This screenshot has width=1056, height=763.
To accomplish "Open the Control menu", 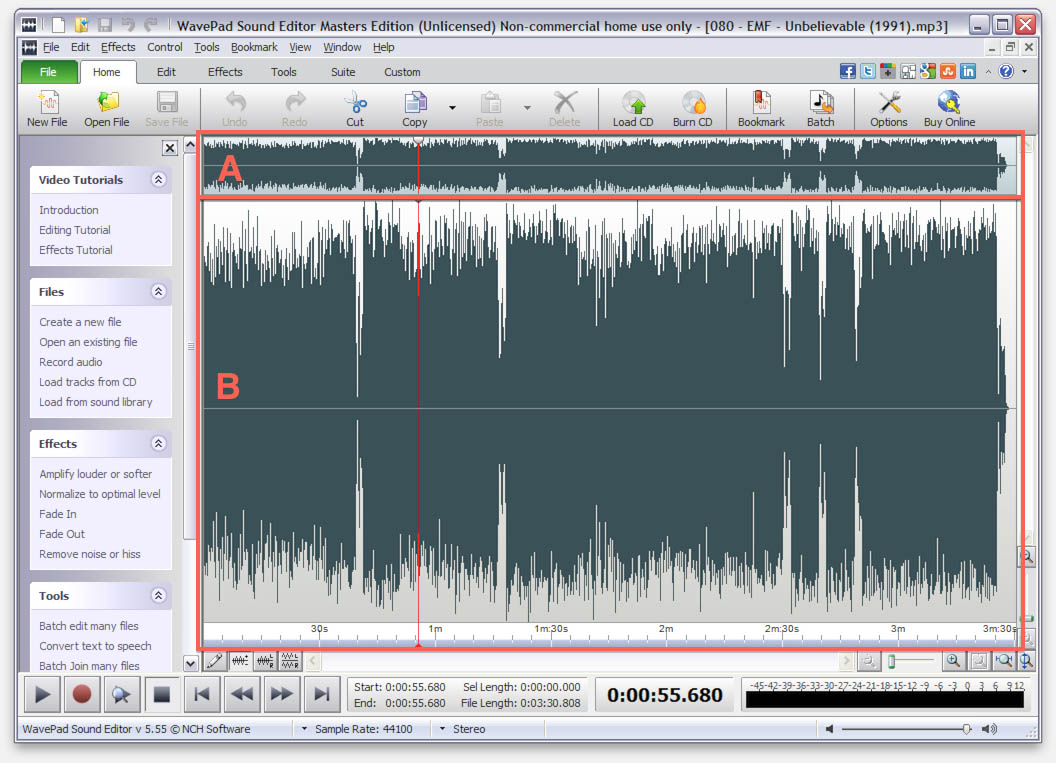I will click(164, 47).
